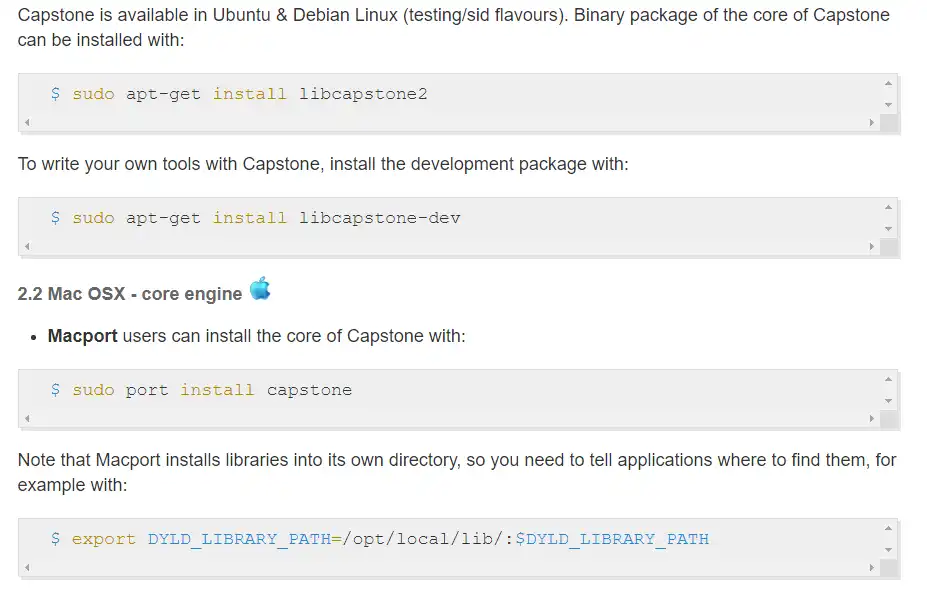Tap scroll-up arrow in DYLD_LIBRARY_PATH export block

[x=888, y=528]
